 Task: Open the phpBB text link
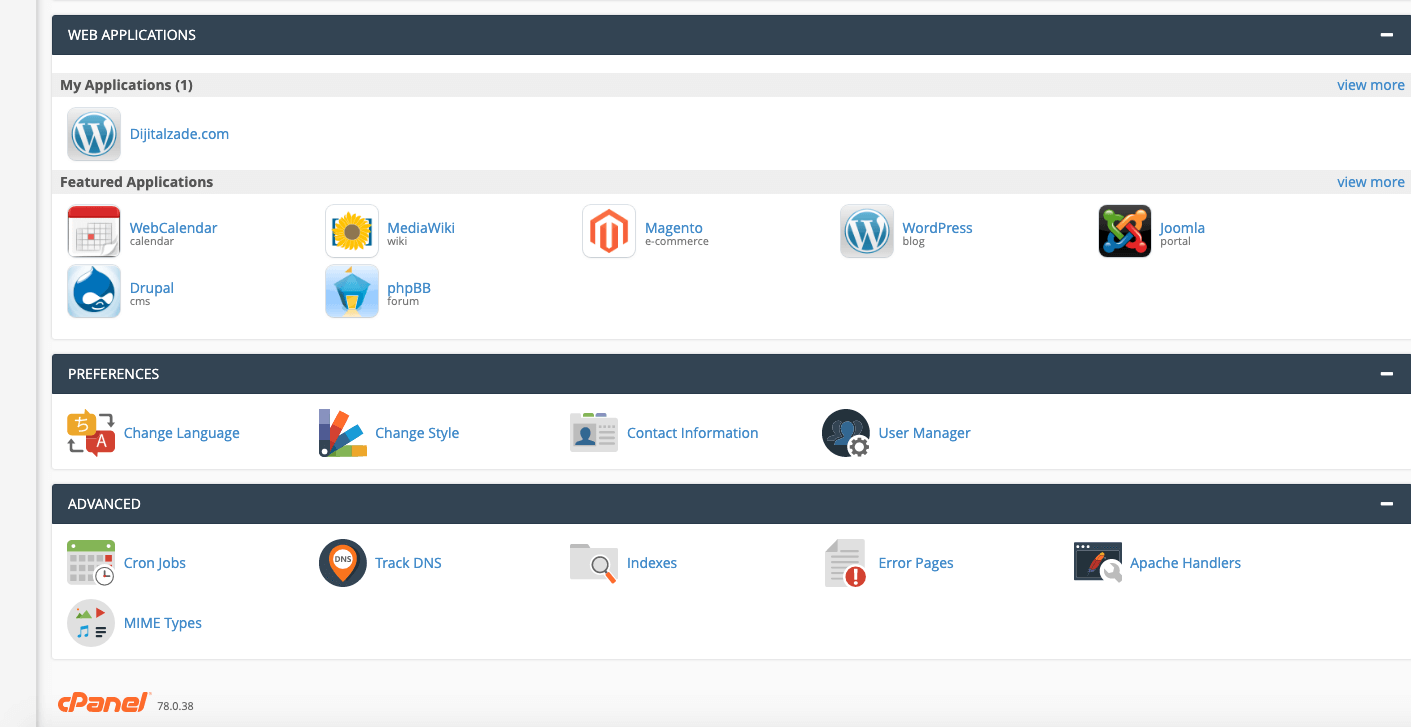point(409,288)
